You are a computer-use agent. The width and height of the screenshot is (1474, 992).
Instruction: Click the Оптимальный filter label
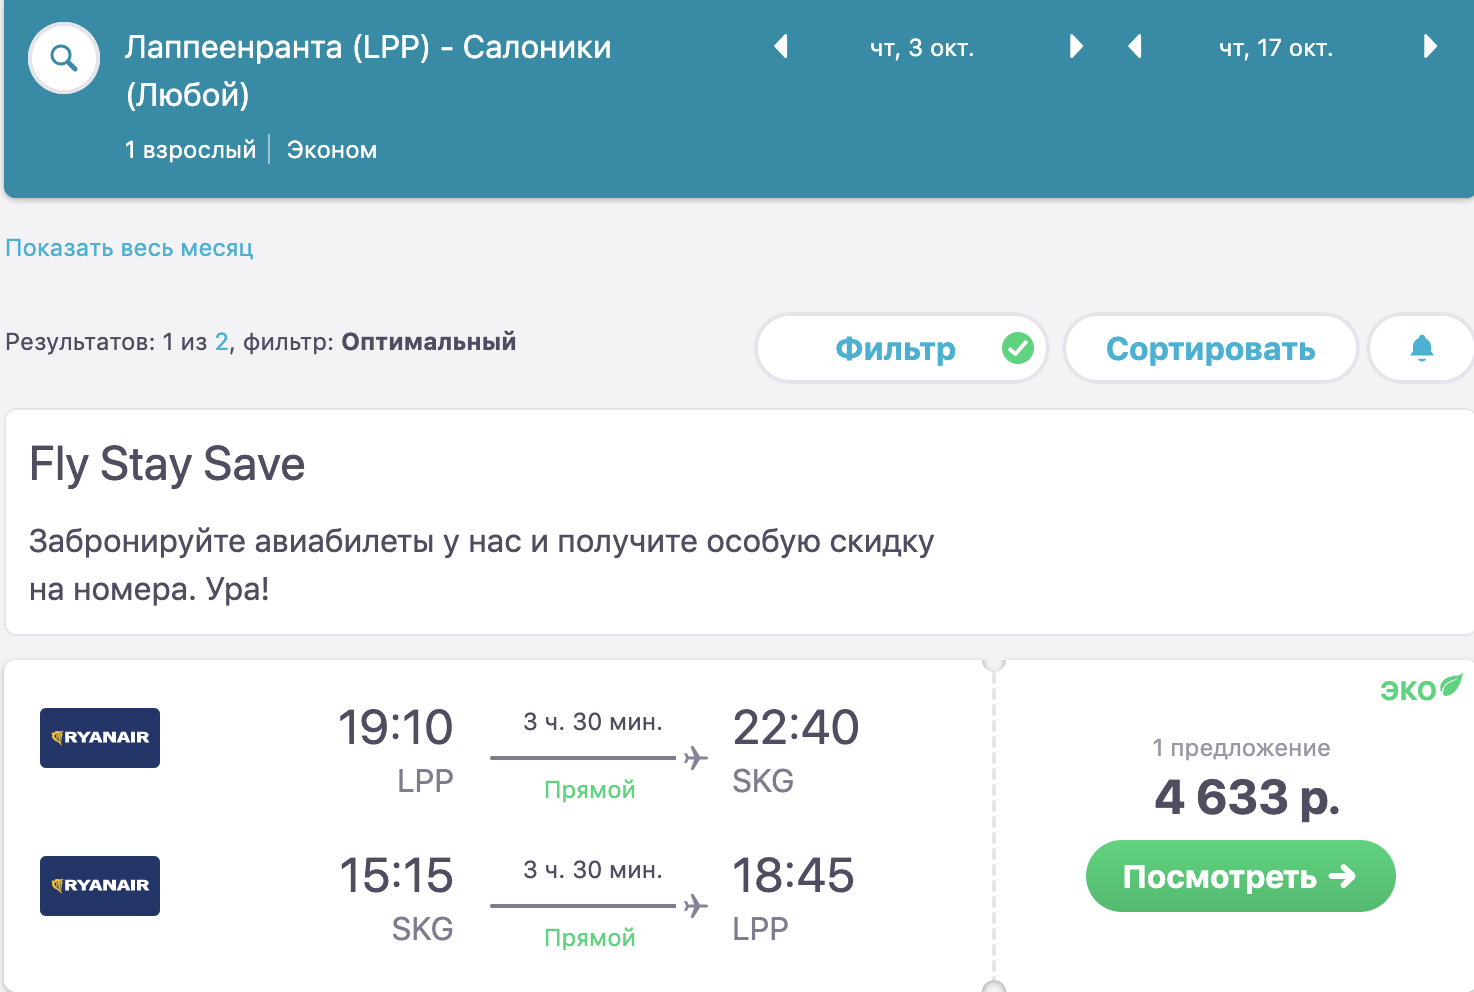(x=429, y=342)
